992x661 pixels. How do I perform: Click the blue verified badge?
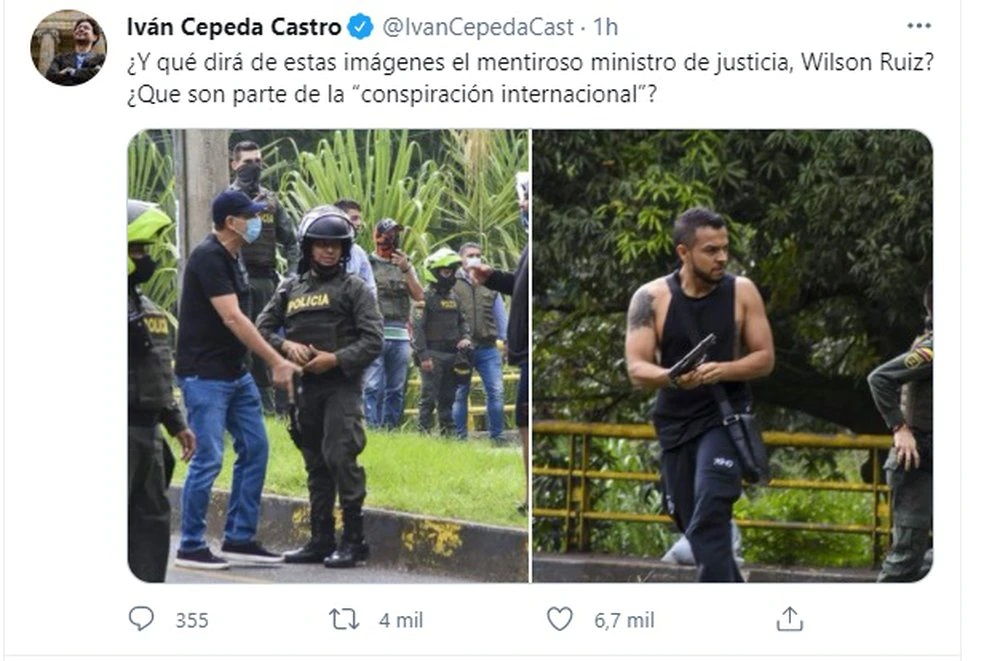[x=361, y=27]
